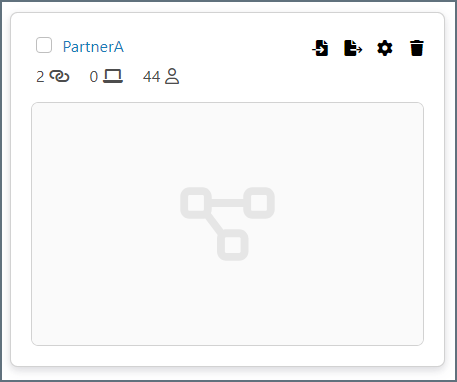The image size is (457, 382).
Task: Click the horizontal connector in topology graphic
Action: 227,203
